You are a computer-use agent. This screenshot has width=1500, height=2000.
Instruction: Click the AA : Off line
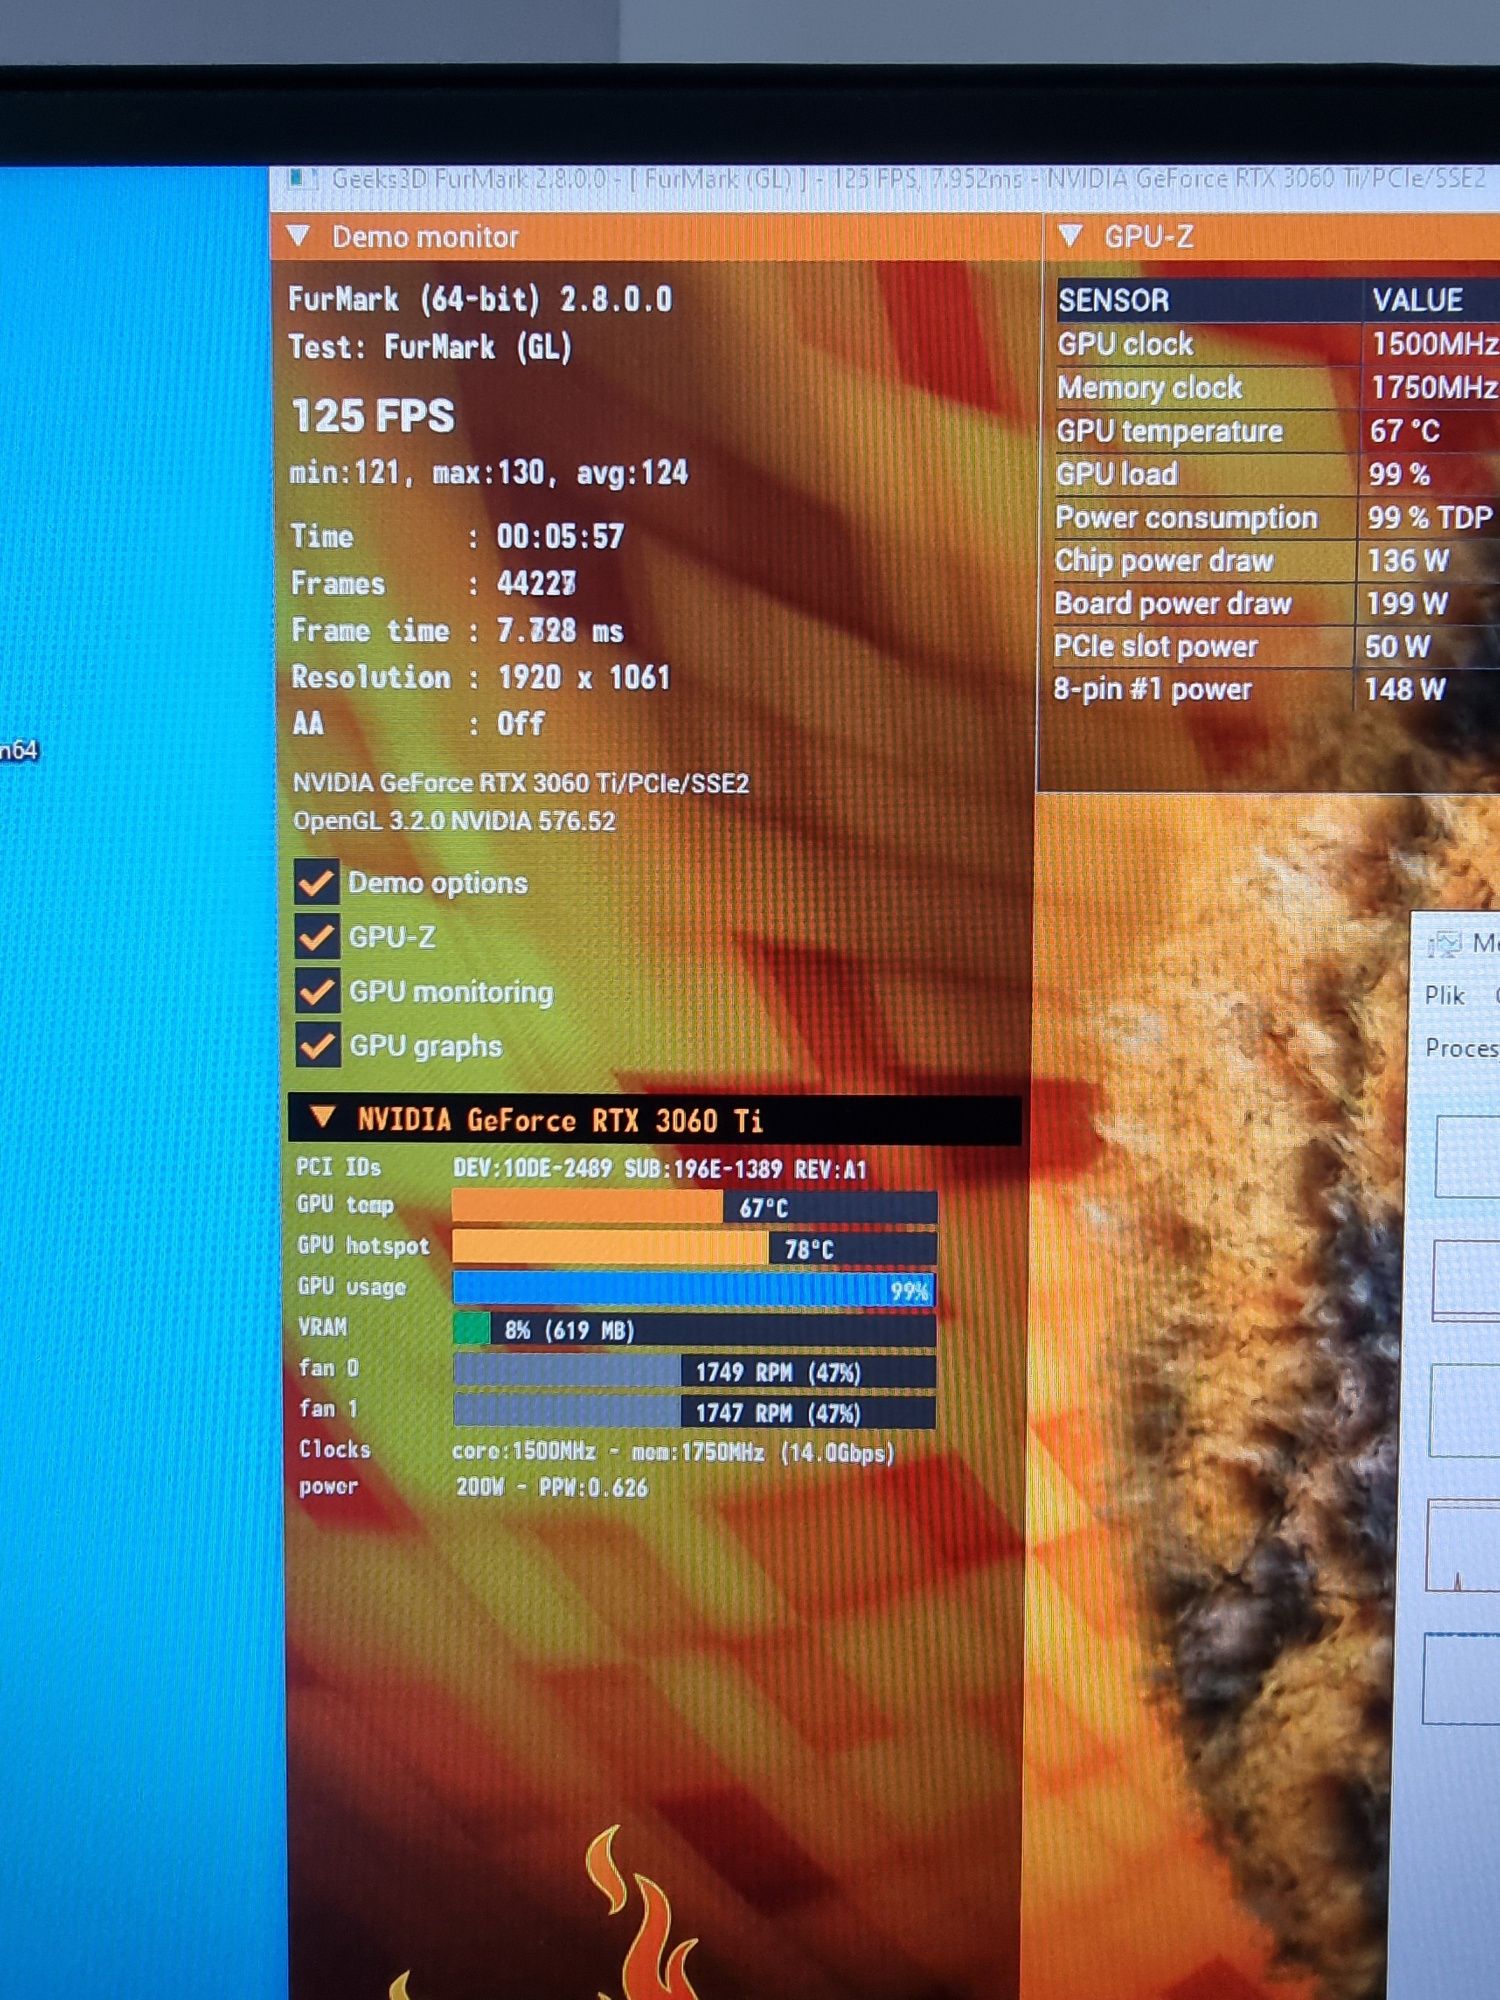click(x=418, y=723)
